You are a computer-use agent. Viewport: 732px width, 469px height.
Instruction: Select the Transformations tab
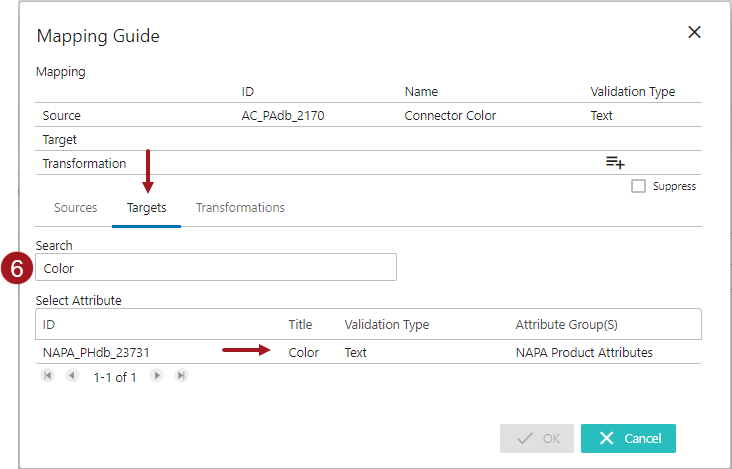(240, 208)
